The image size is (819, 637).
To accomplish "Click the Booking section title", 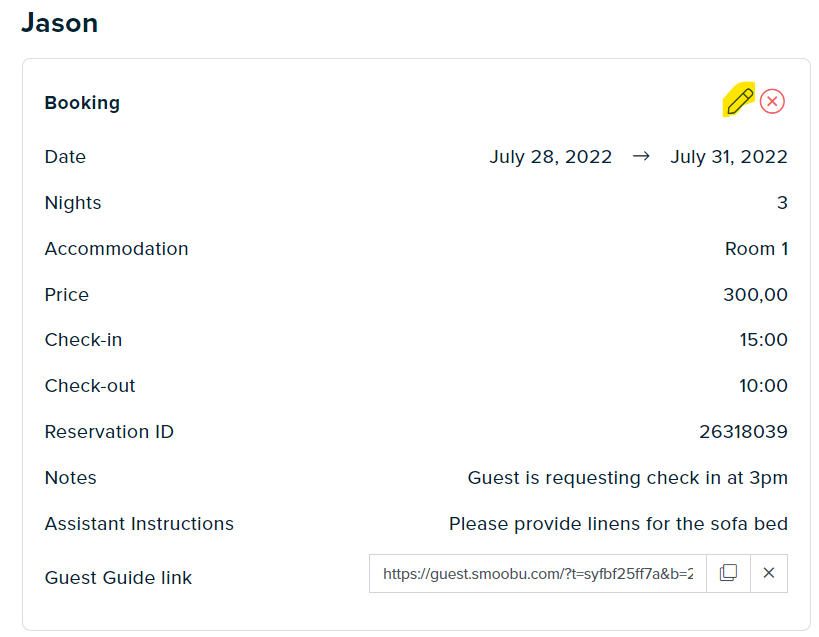I will [x=82, y=103].
